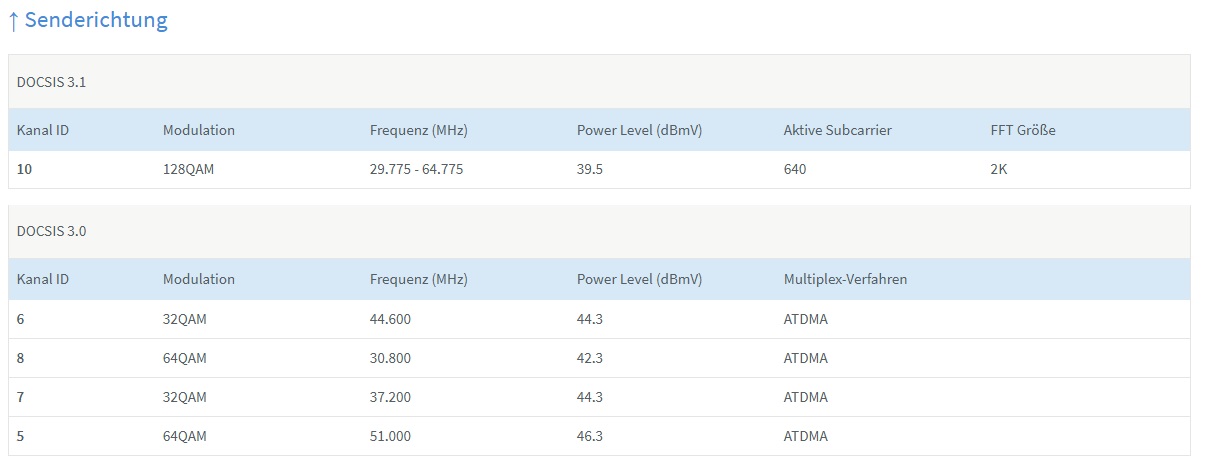Select the DOCSIS 3.1 section header

(x=51, y=82)
